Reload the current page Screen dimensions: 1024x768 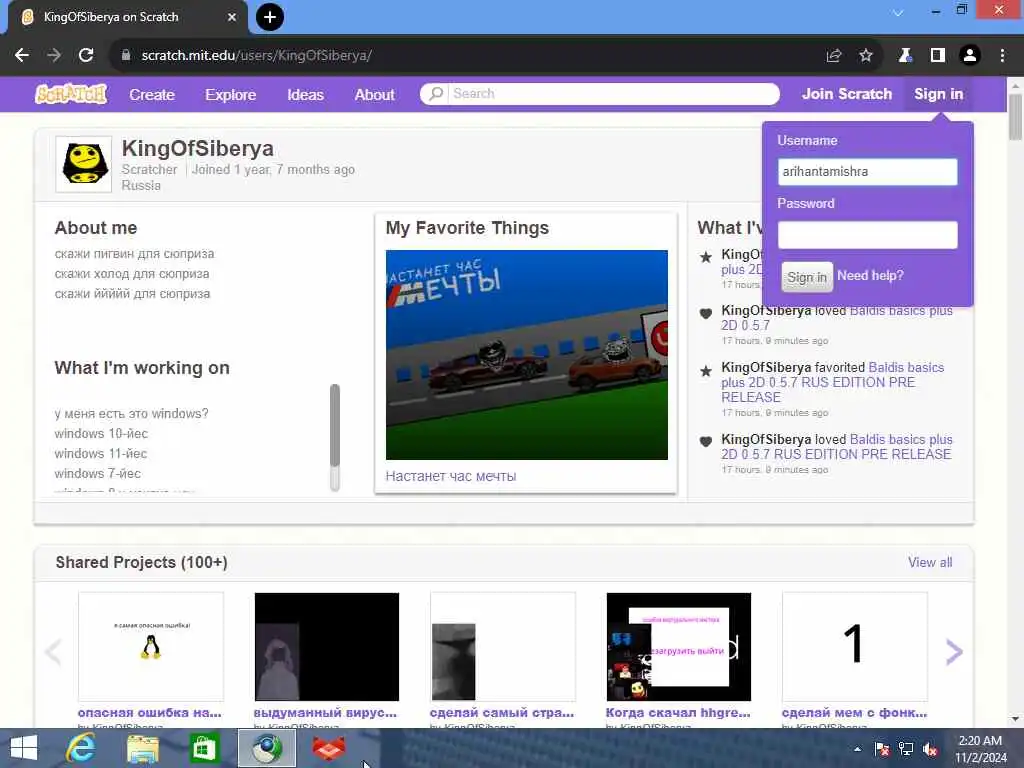86,56
